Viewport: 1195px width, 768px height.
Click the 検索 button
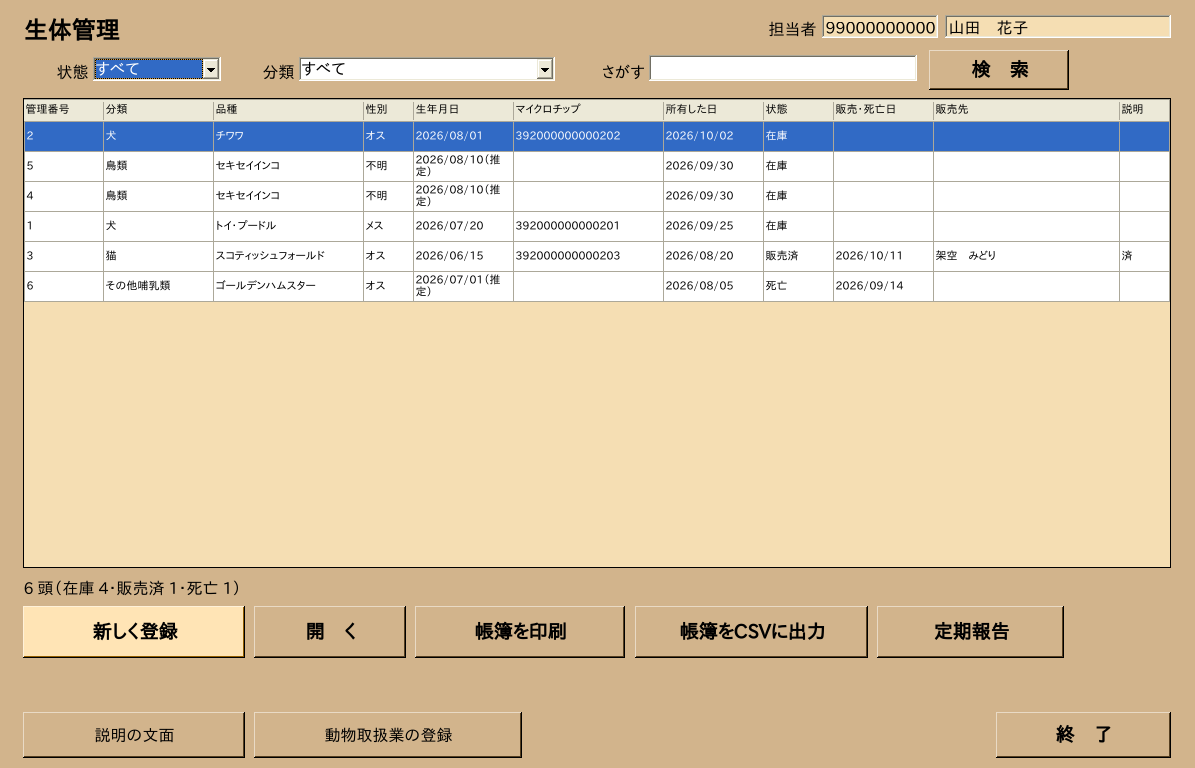[x=998, y=70]
